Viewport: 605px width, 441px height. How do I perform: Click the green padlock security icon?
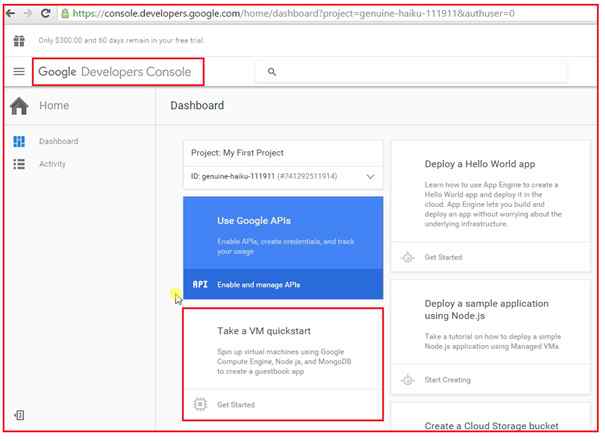[x=65, y=14]
